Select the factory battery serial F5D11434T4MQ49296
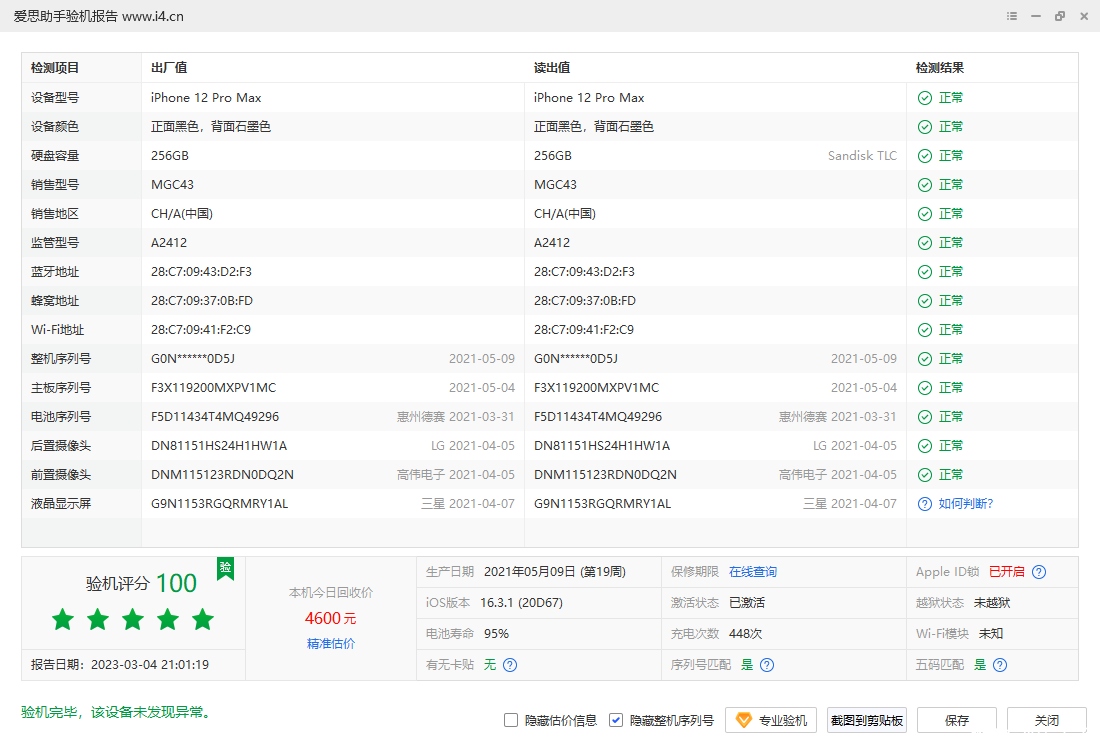Viewport: 1100px width, 749px height. [215, 417]
